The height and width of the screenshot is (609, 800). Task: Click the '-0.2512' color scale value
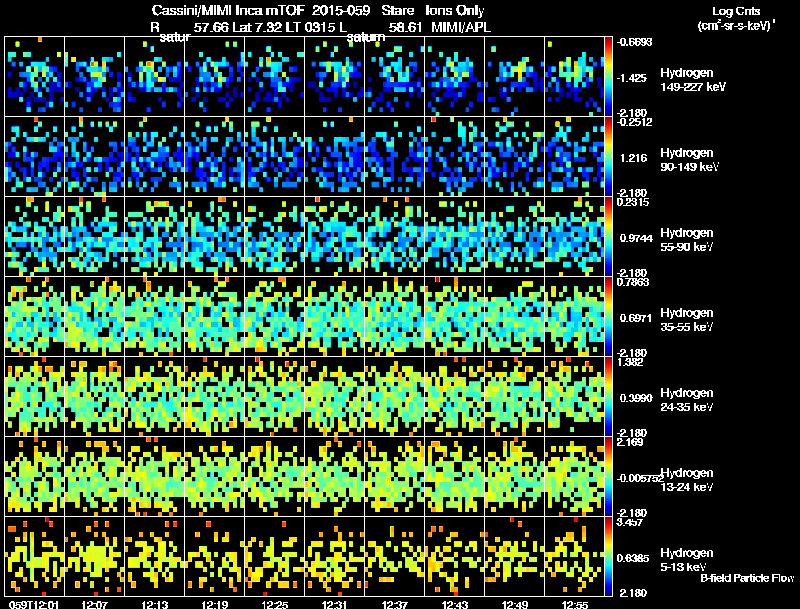[634, 122]
